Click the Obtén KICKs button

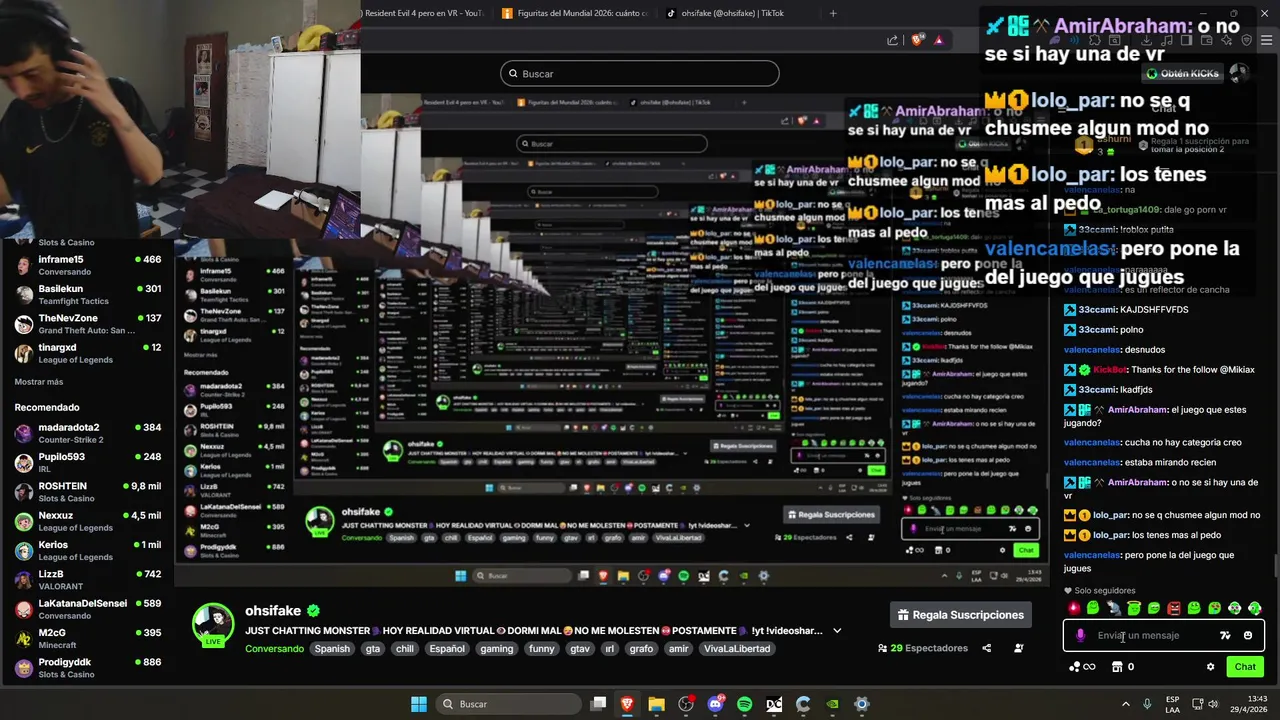[1182, 74]
